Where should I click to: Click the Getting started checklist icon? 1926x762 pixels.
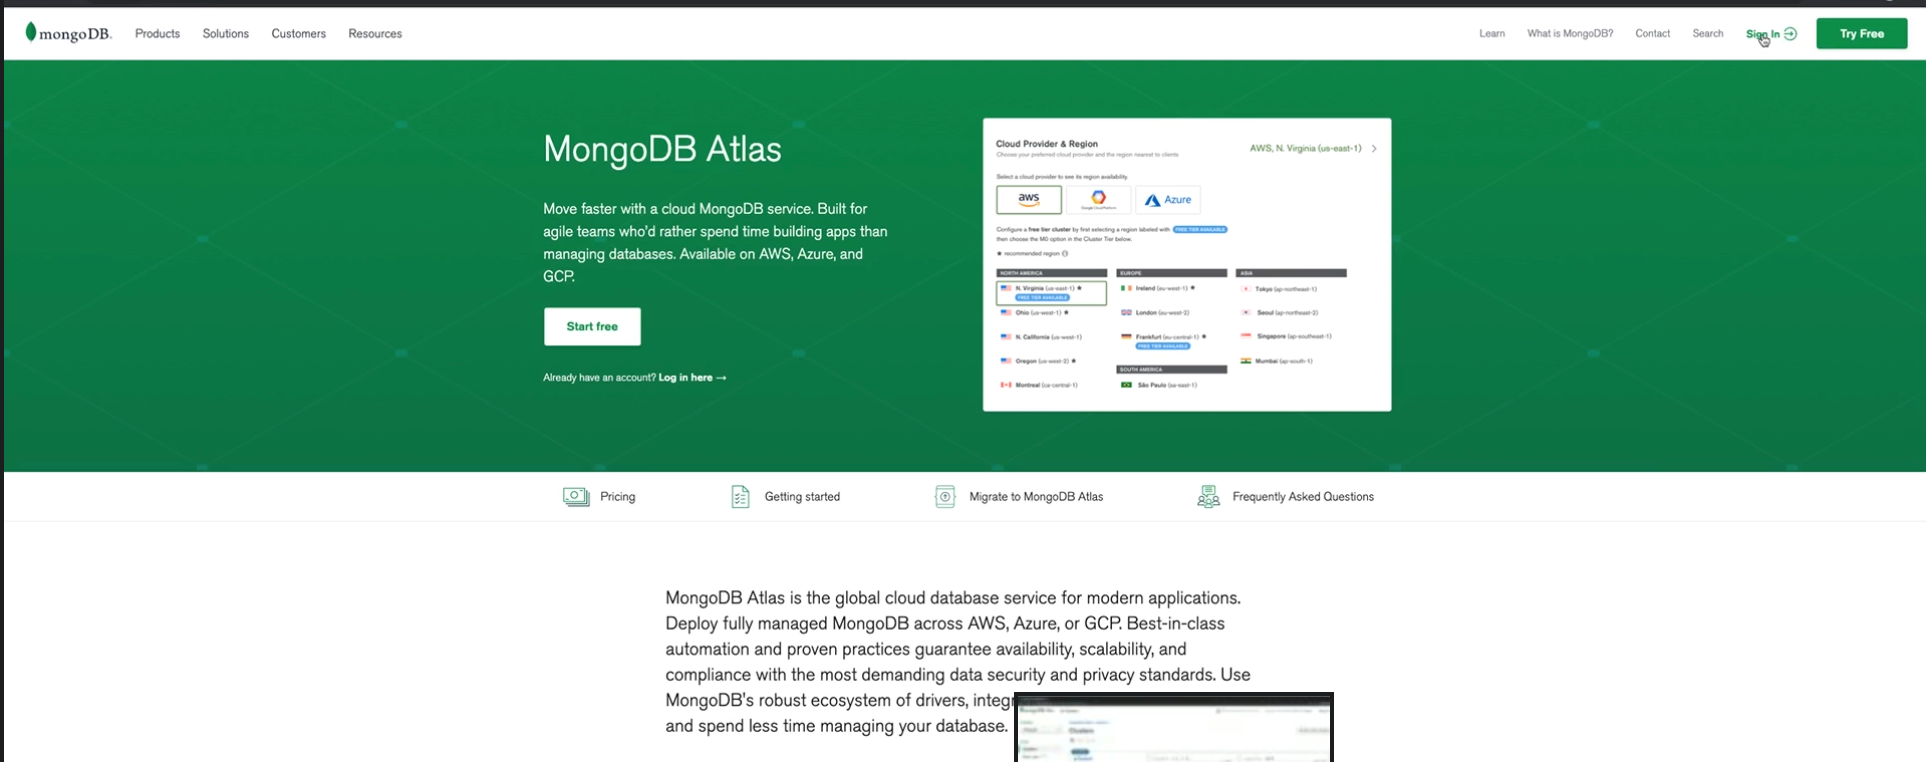740,497
